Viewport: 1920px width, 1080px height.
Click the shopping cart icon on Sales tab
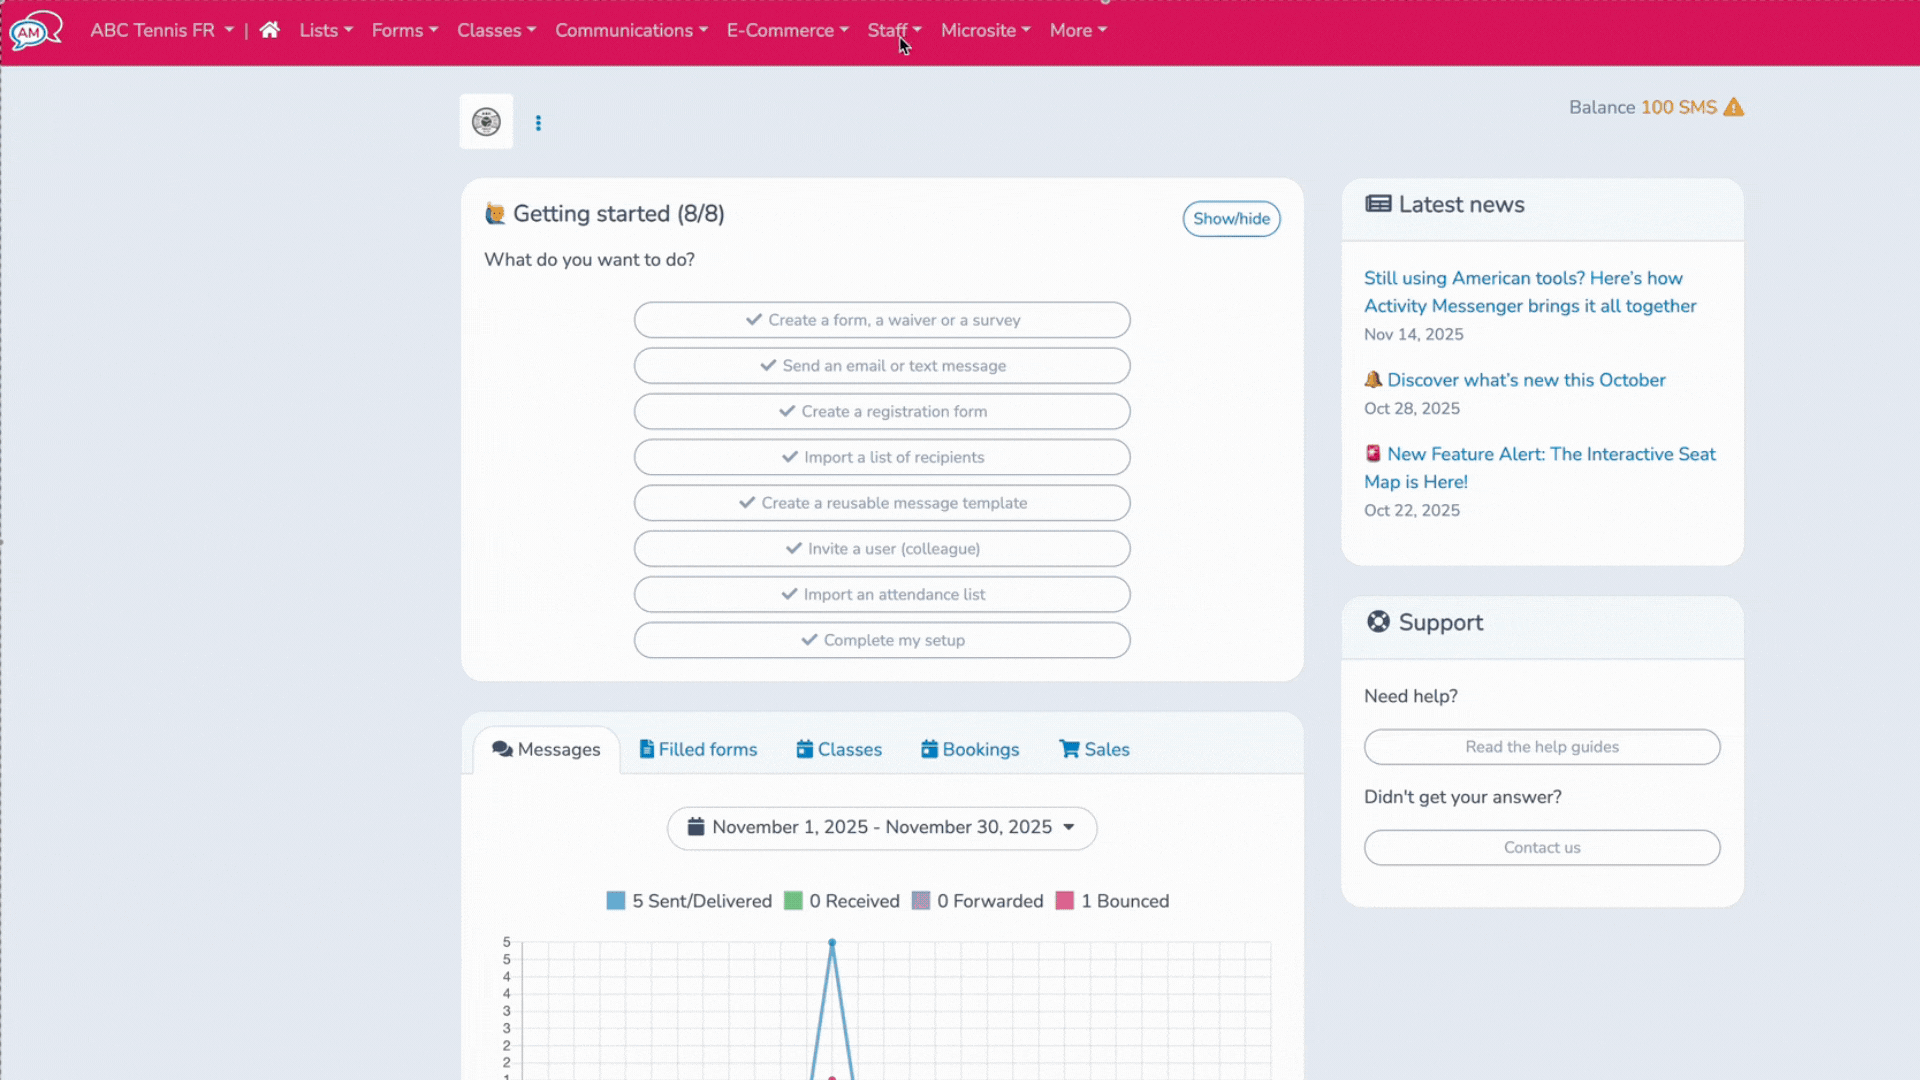pos(1067,748)
